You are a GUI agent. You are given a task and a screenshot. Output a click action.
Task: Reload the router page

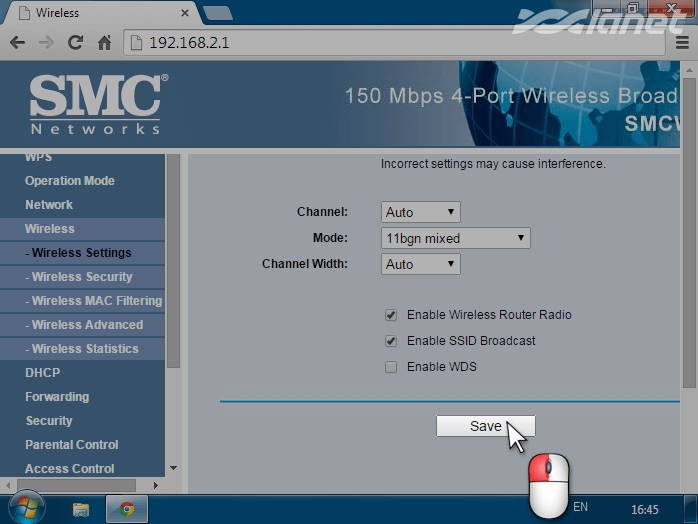75,43
